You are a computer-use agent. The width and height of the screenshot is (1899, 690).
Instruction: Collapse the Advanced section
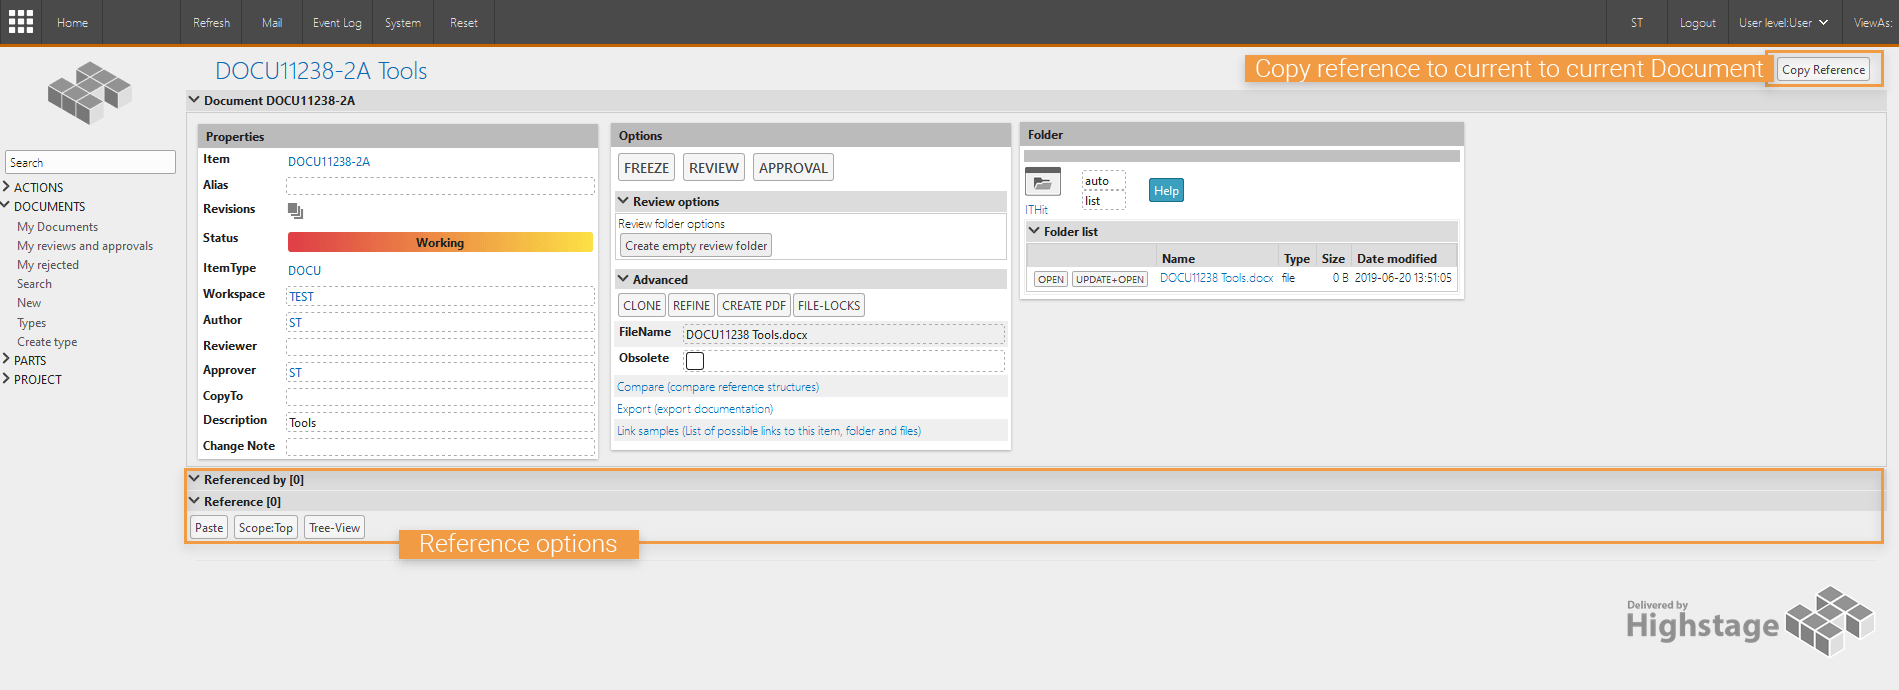coord(623,279)
